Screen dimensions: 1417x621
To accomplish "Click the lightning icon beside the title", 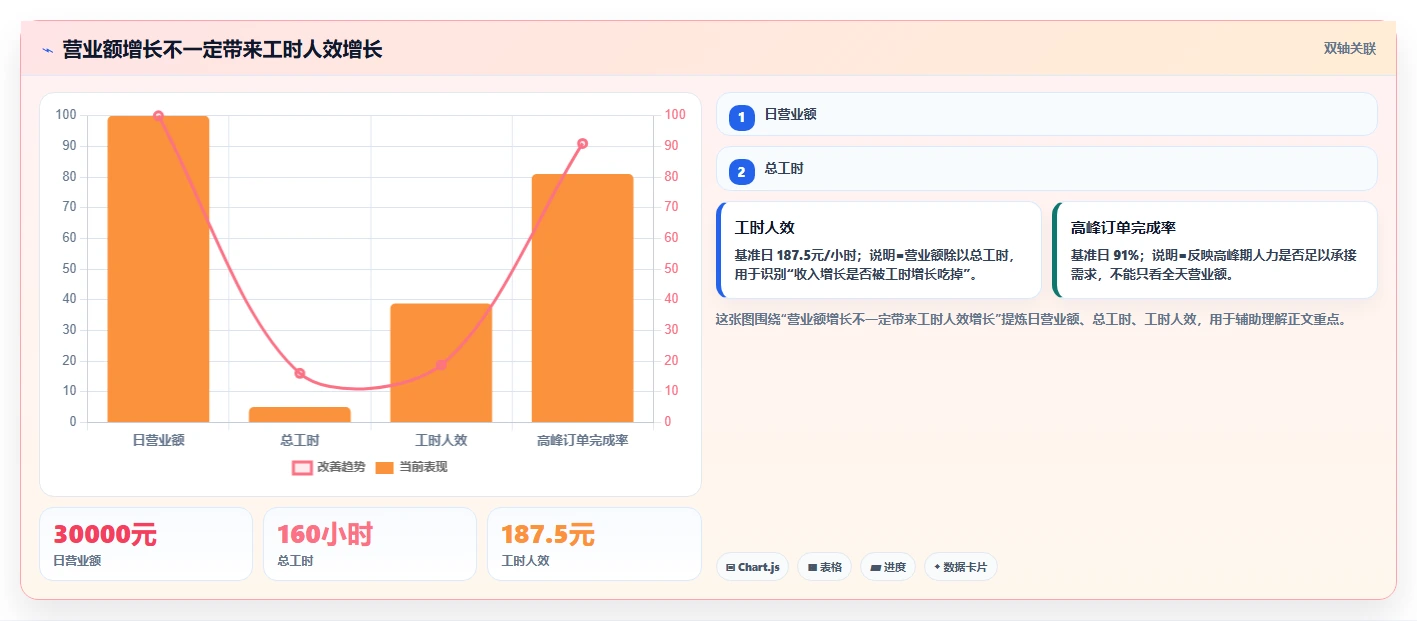I will point(47,50).
